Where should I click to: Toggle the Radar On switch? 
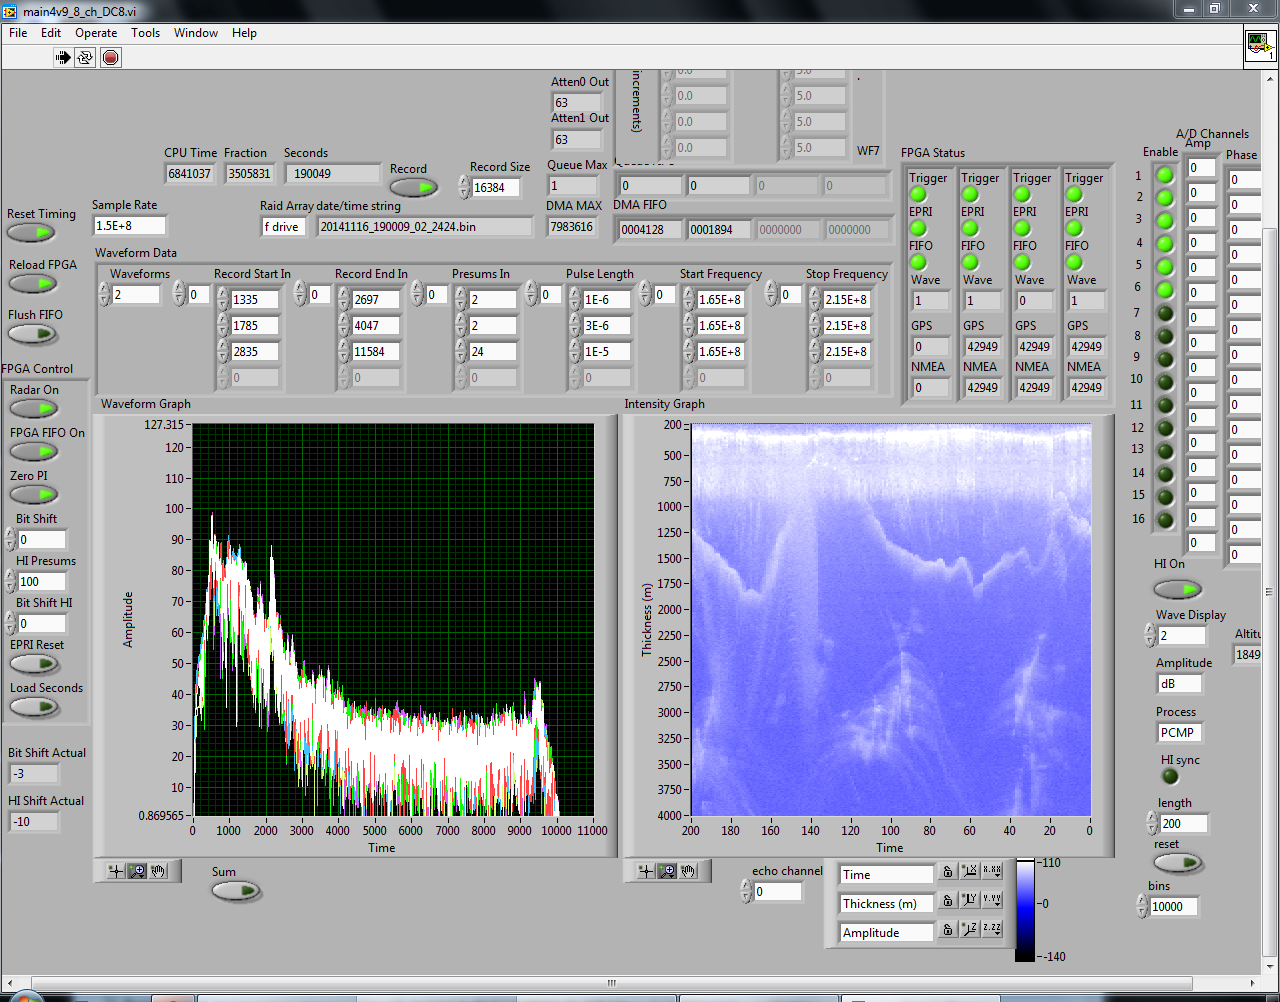34,409
